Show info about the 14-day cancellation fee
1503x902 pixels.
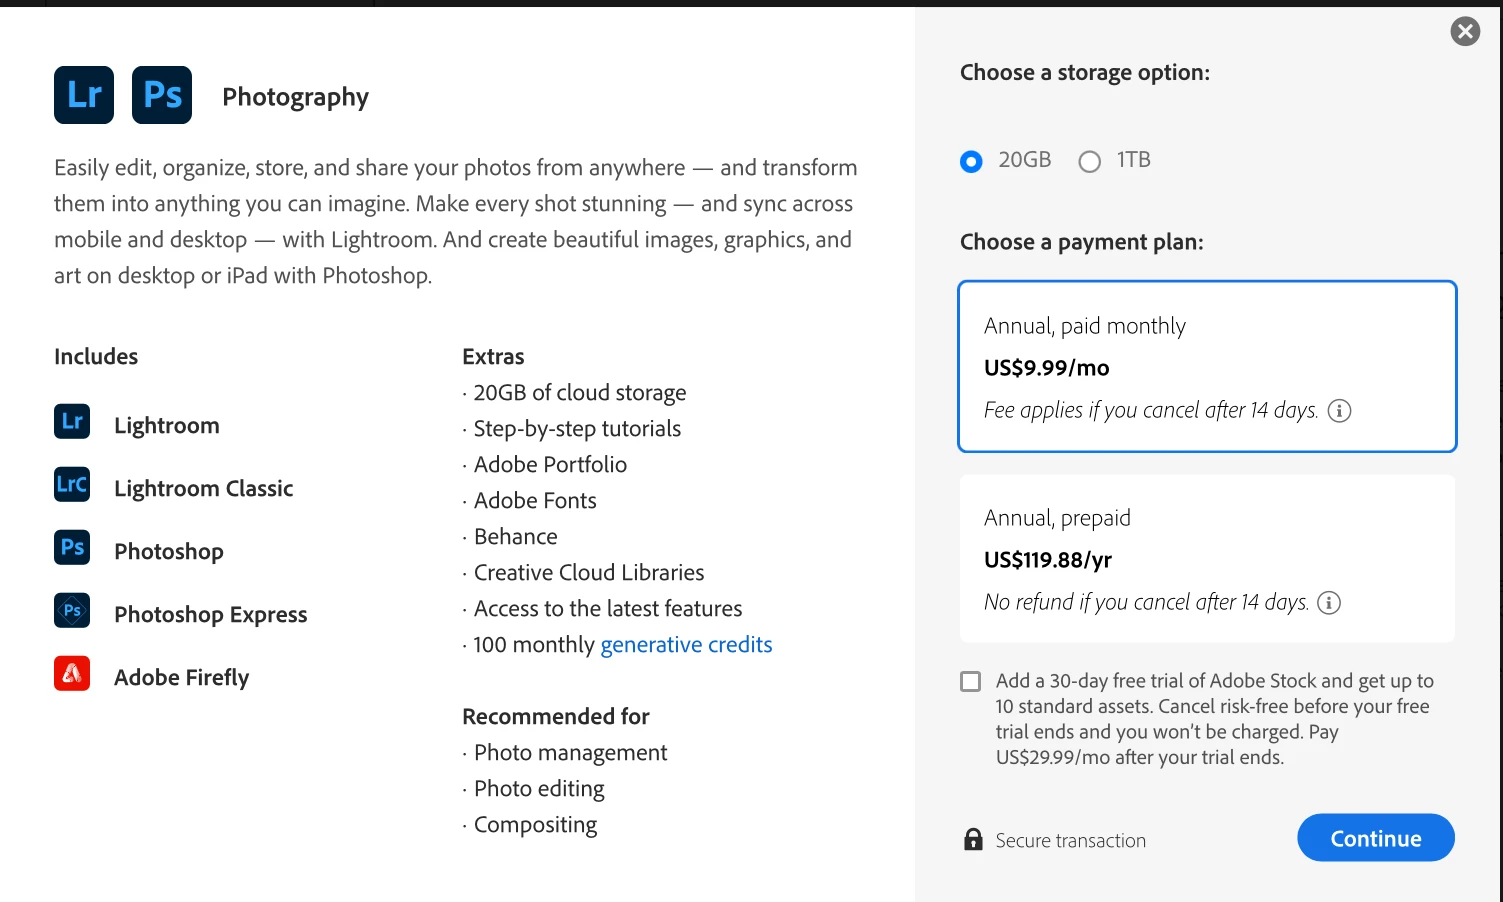(1339, 411)
